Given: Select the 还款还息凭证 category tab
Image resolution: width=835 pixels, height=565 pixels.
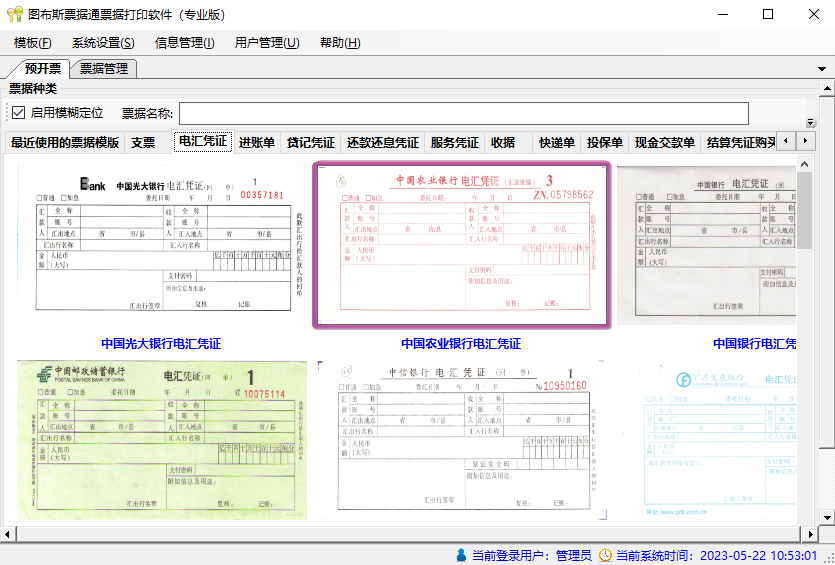Looking at the screenshot, I should click(x=382, y=143).
